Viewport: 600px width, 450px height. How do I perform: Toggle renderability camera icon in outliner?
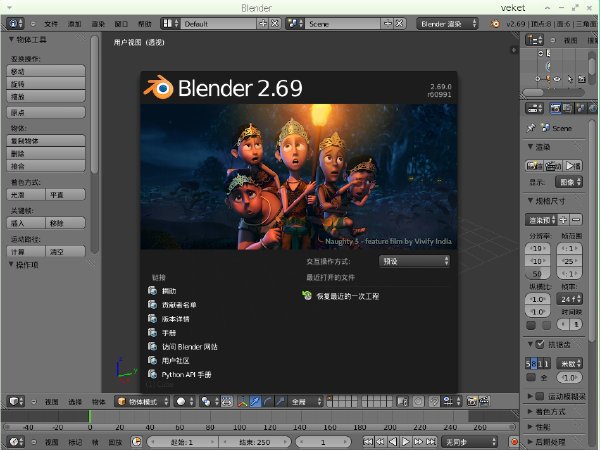pos(582,79)
